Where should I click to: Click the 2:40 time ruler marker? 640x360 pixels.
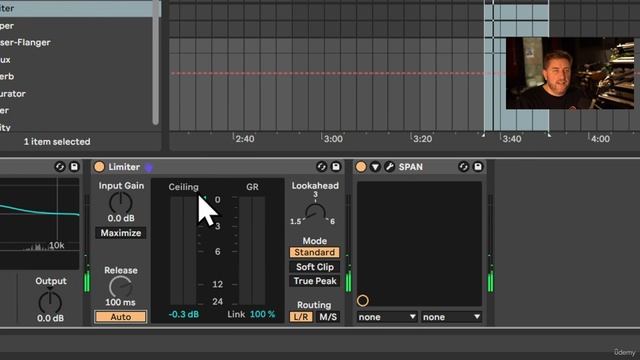click(244, 139)
